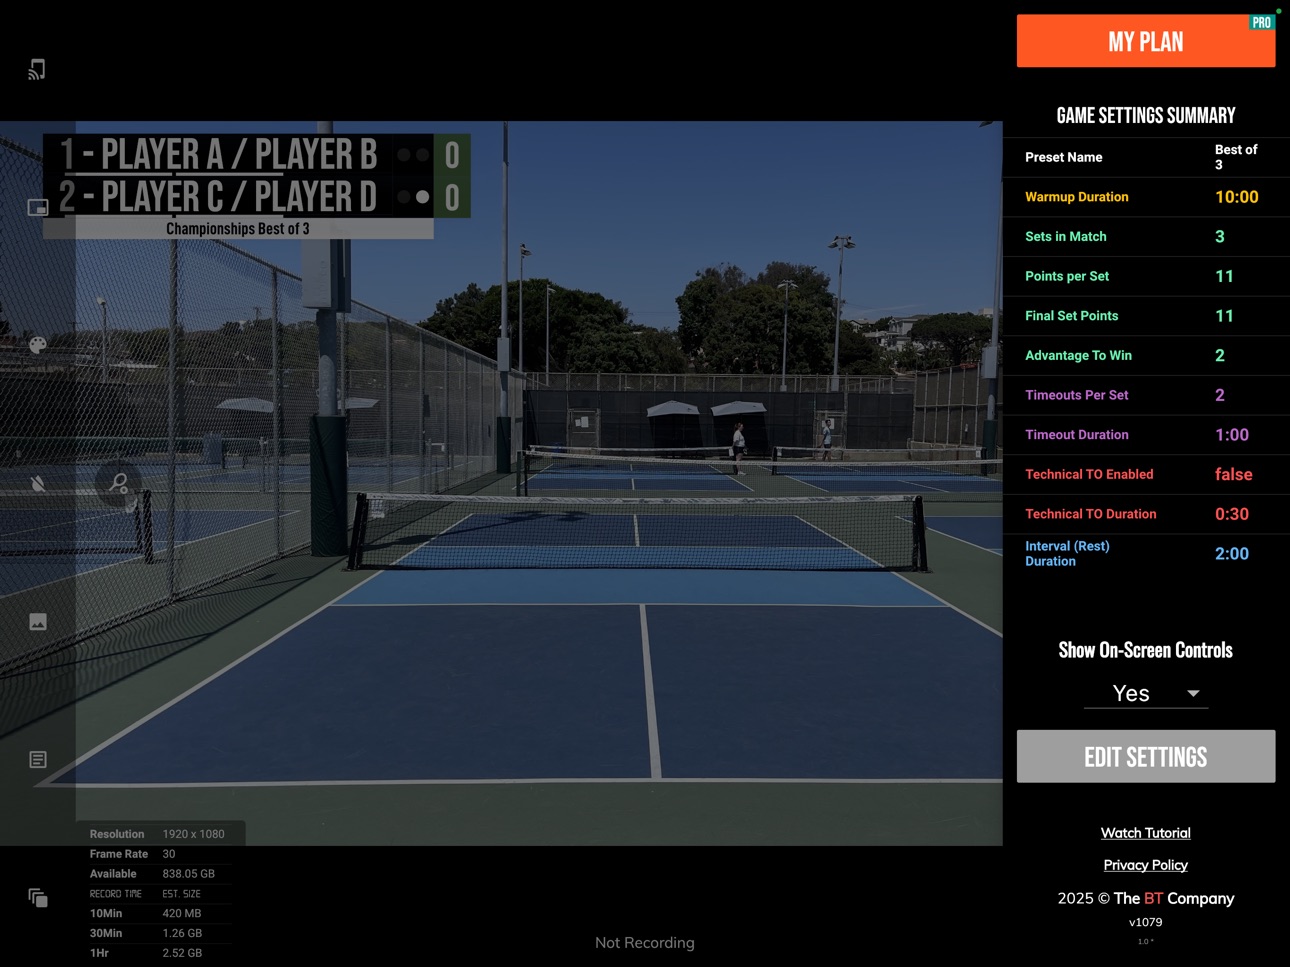Click the EDIT SETTINGS button
The image size is (1290, 967).
[1146, 757]
